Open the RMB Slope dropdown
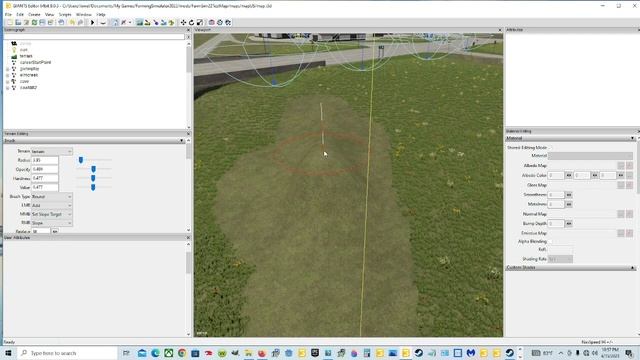The width and height of the screenshot is (640, 360). click(52, 223)
